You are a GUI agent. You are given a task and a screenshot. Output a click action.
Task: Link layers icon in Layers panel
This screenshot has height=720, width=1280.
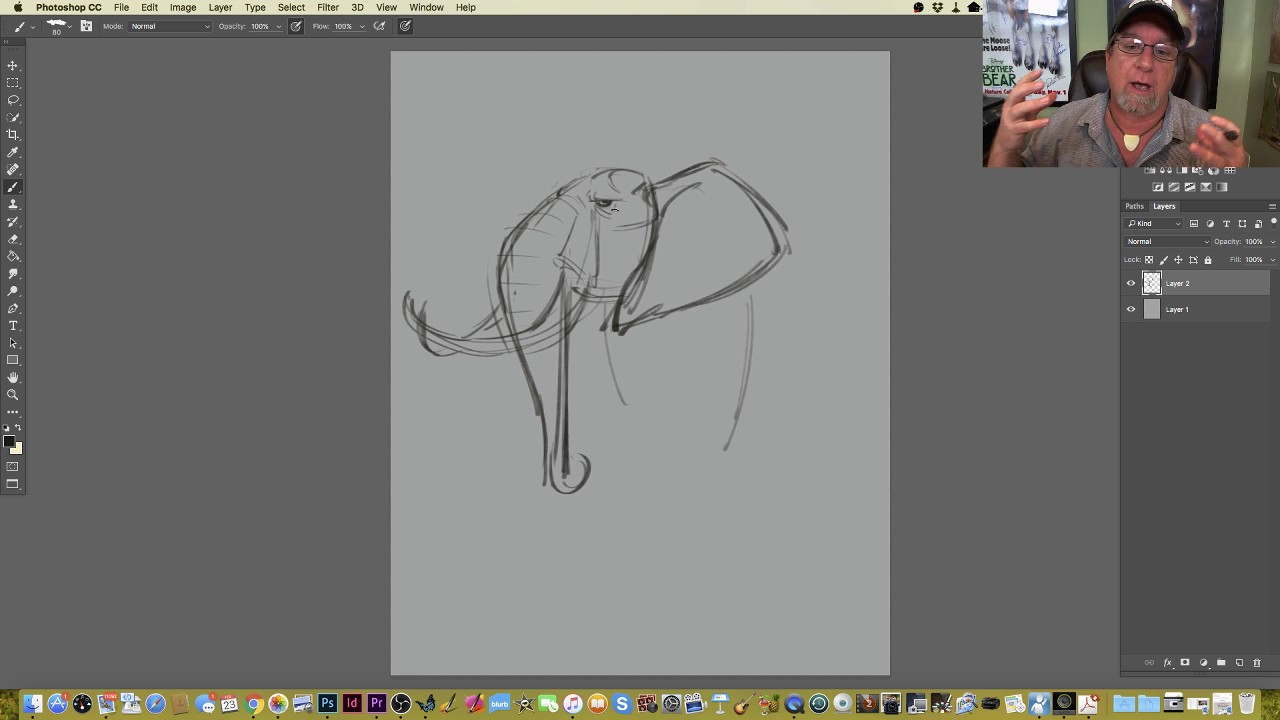click(x=1149, y=663)
